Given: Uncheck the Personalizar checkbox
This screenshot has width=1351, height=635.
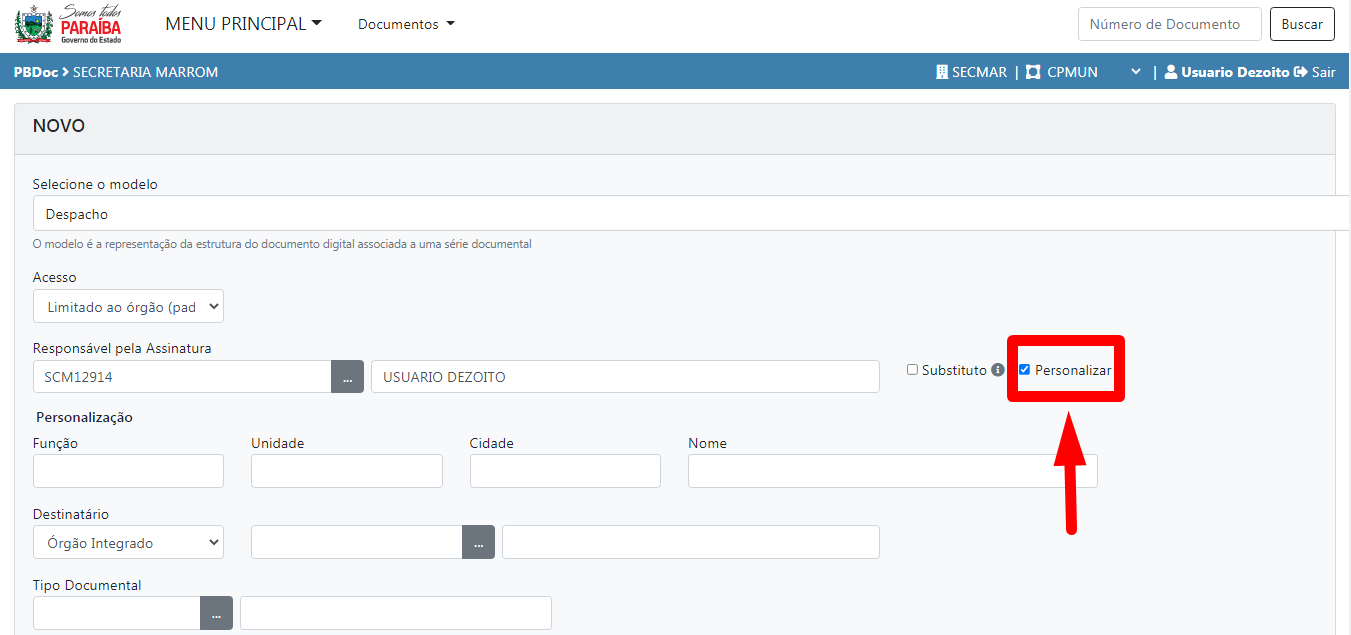Looking at the screenshot, I should pyautogui.click(x=1024, y=370).
